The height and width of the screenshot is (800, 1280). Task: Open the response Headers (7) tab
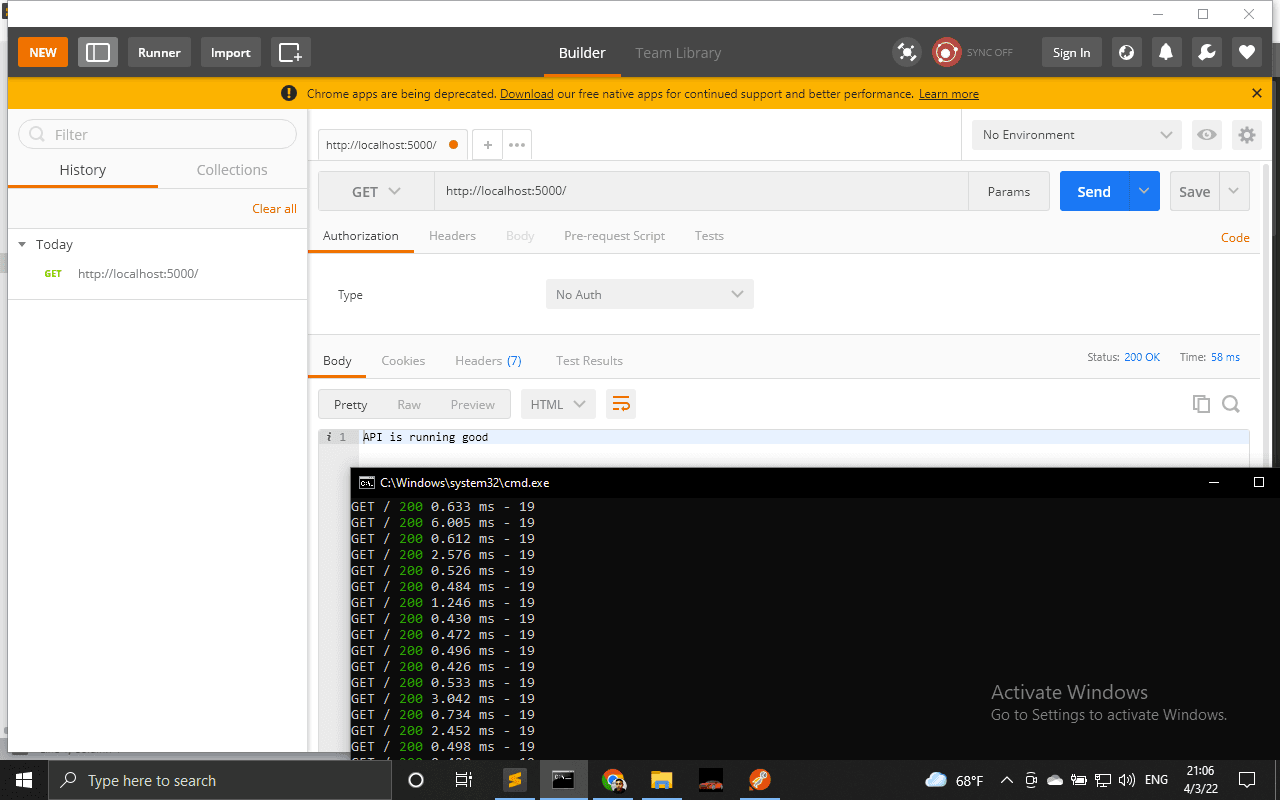tap(488, 360)
